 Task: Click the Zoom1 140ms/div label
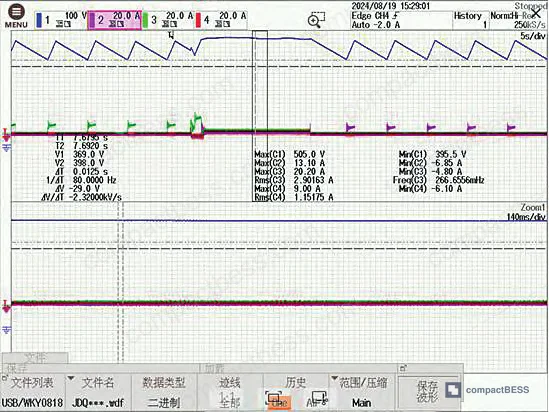click(x=526, y=212)
